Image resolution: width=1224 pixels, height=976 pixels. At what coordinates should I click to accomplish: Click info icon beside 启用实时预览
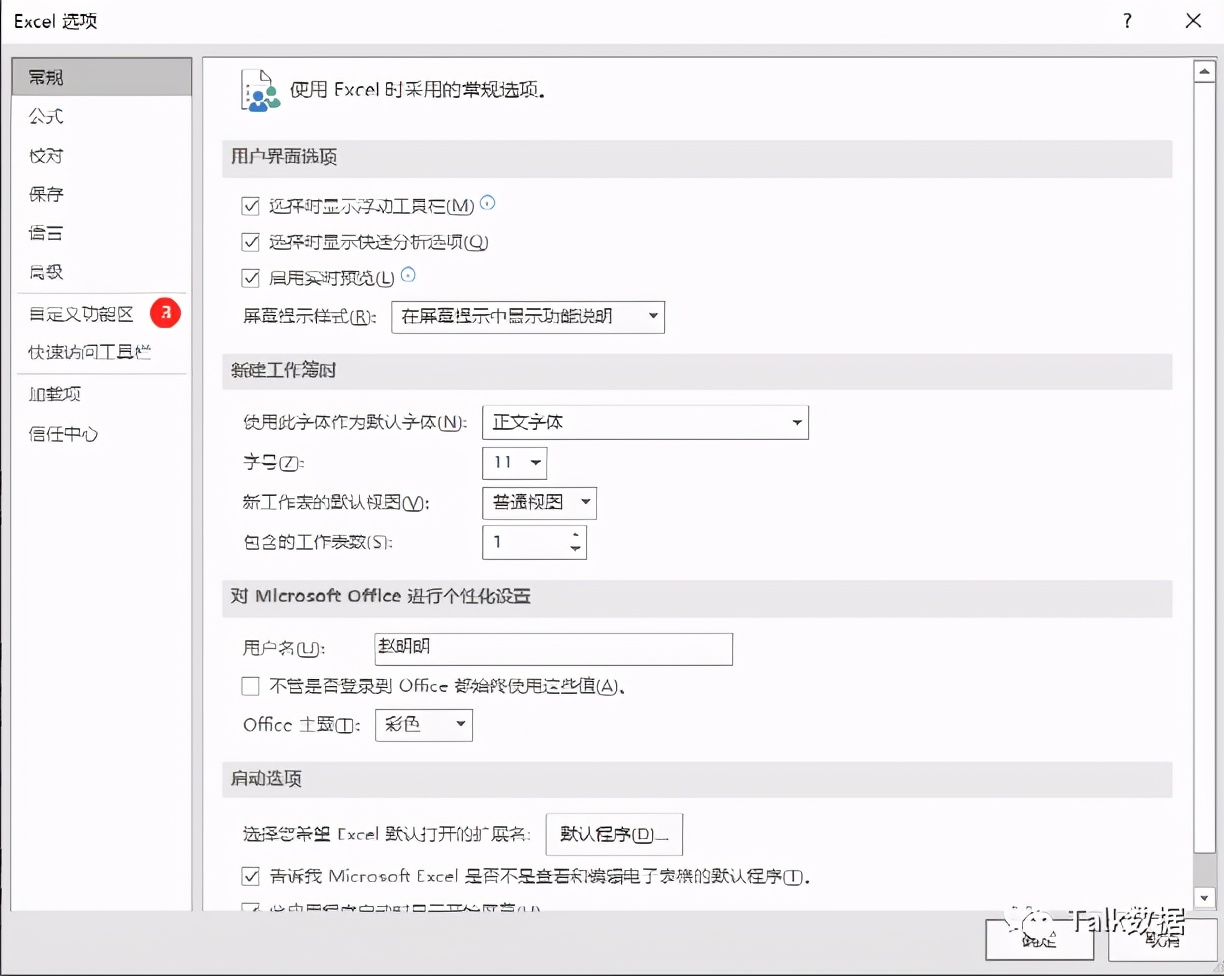click(x=408, y=276)
